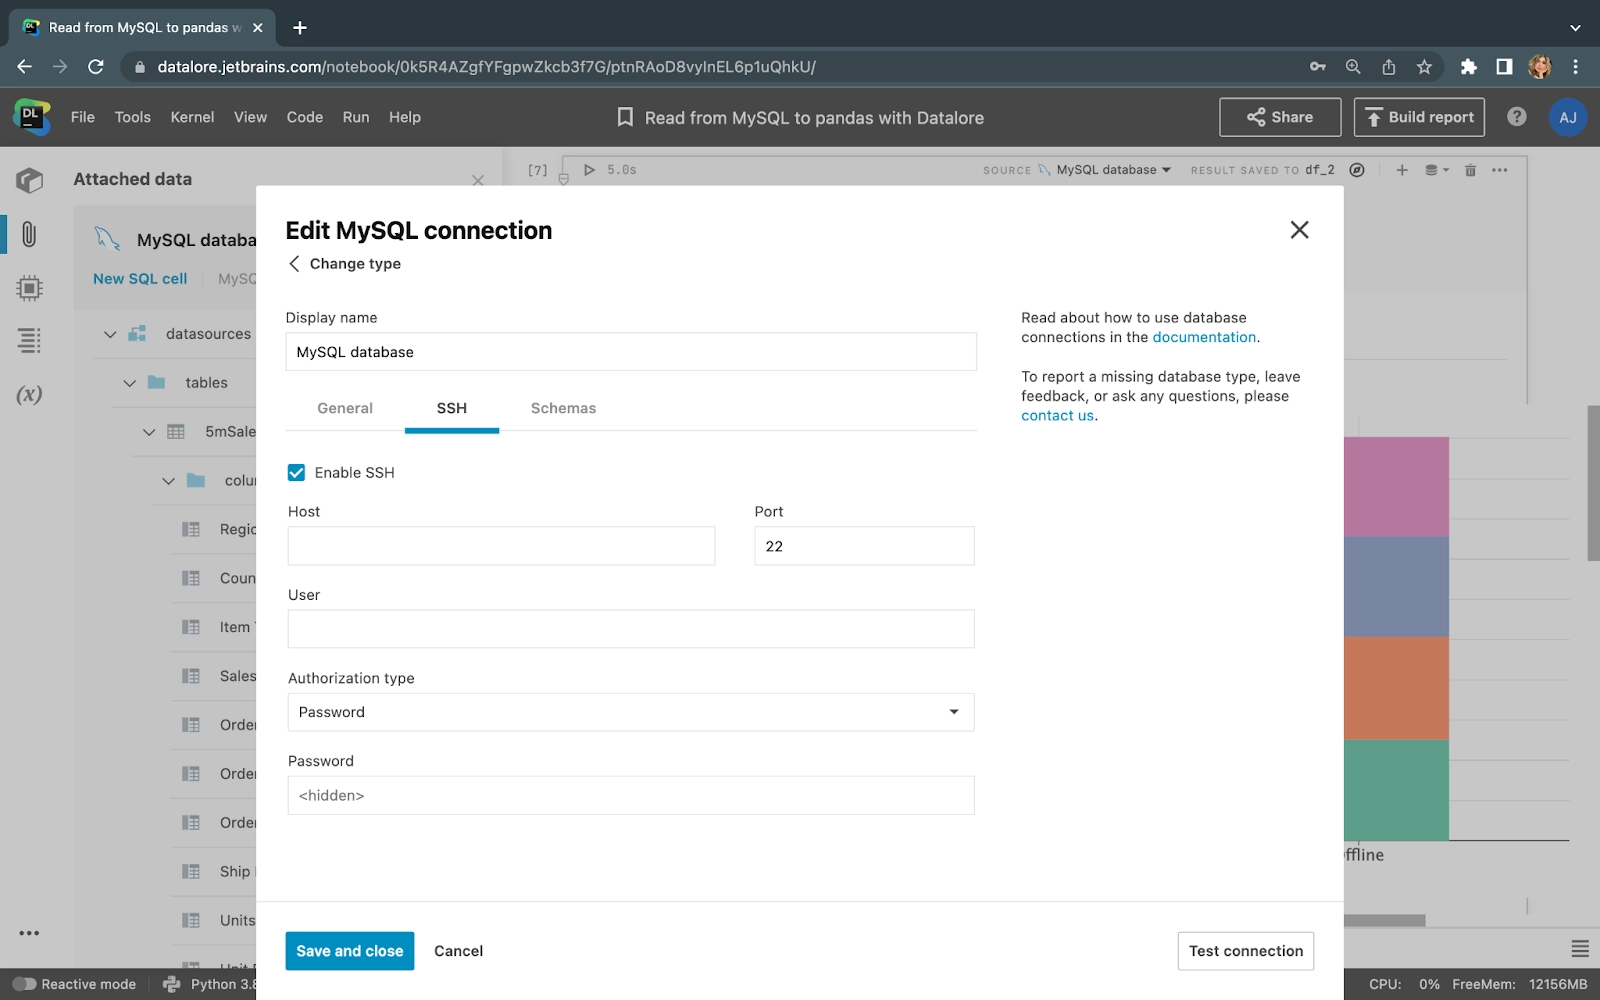
Task: Open Chrome's share page icon
Action: click(1388, 67)
